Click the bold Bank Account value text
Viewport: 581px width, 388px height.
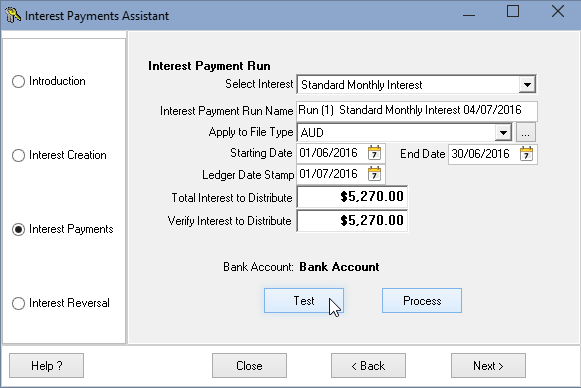click(339, 267)
